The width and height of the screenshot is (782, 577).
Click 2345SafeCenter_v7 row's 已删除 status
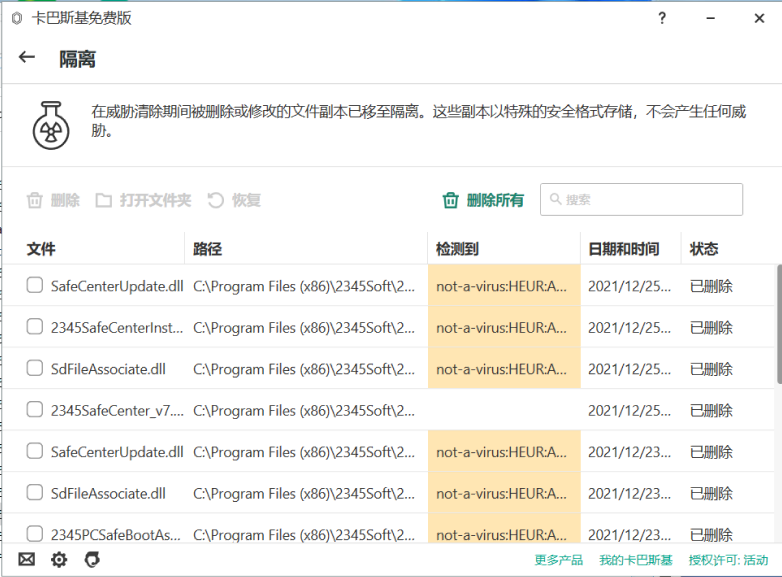pos(711,410)
